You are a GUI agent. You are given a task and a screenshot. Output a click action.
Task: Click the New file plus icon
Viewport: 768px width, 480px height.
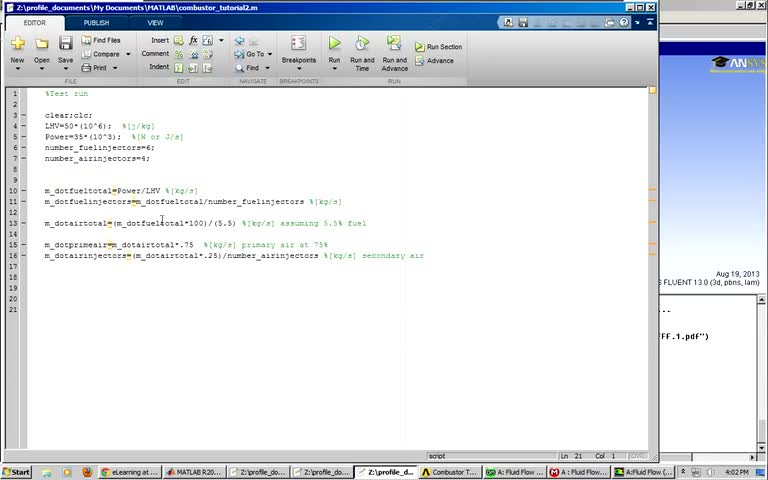click(18, 44)
